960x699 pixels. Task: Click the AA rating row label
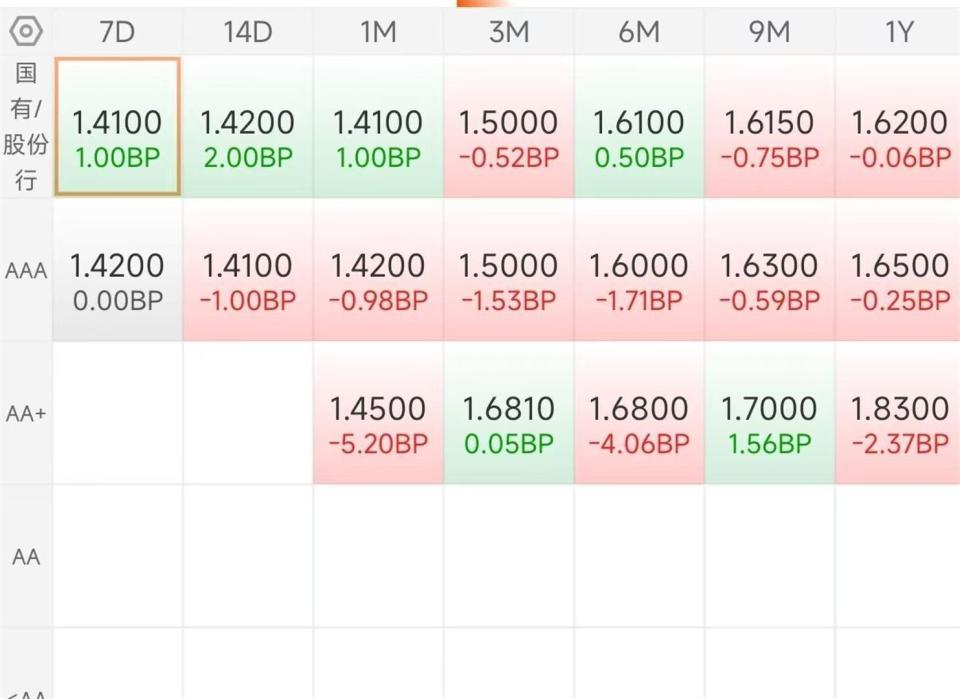pos(26,557)
